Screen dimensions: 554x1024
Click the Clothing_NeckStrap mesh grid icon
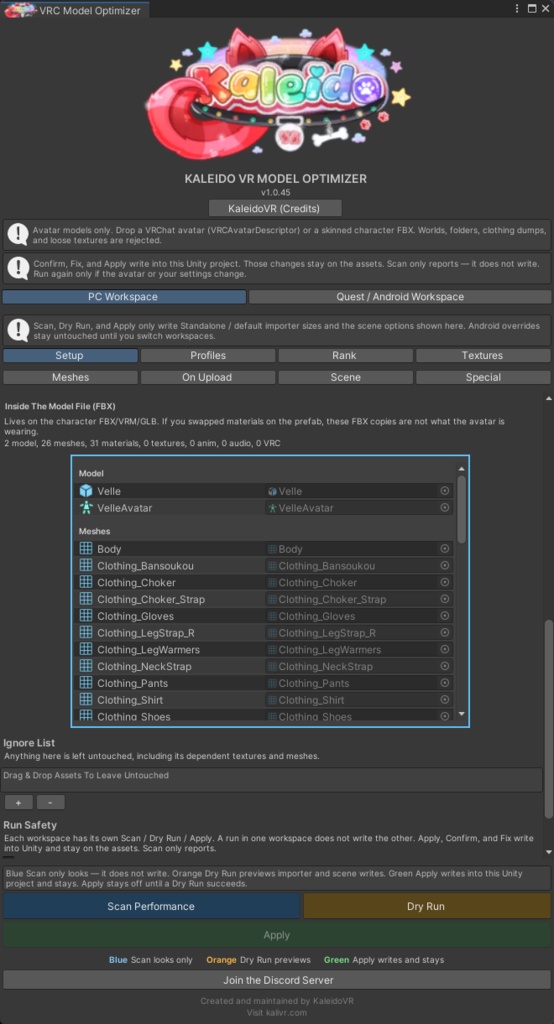(x=86, y=666)
